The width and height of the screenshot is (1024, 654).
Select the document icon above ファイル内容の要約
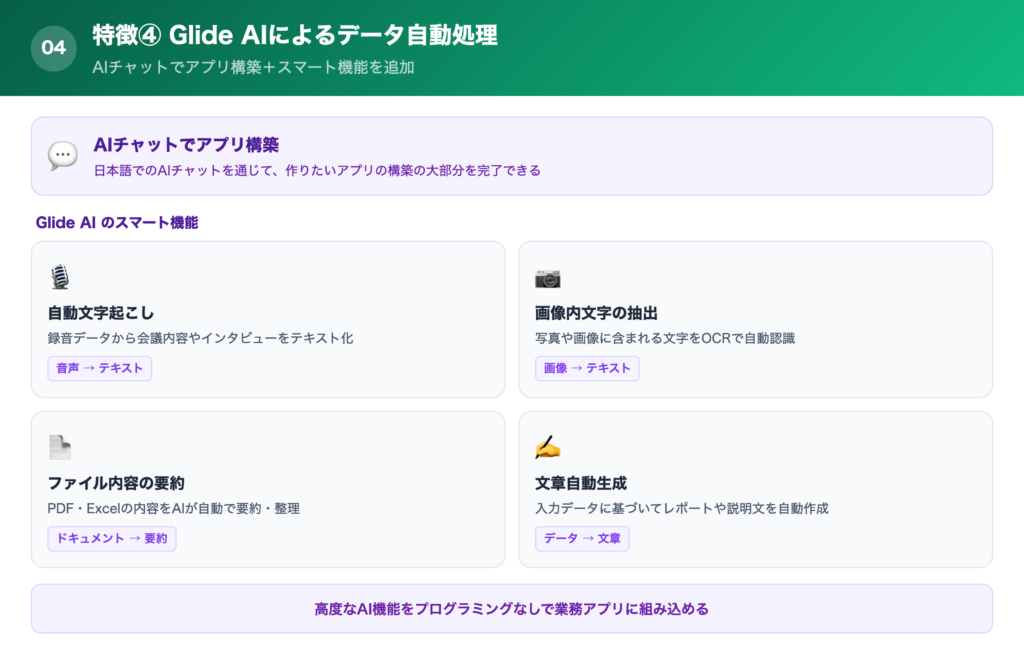(60, 449)
